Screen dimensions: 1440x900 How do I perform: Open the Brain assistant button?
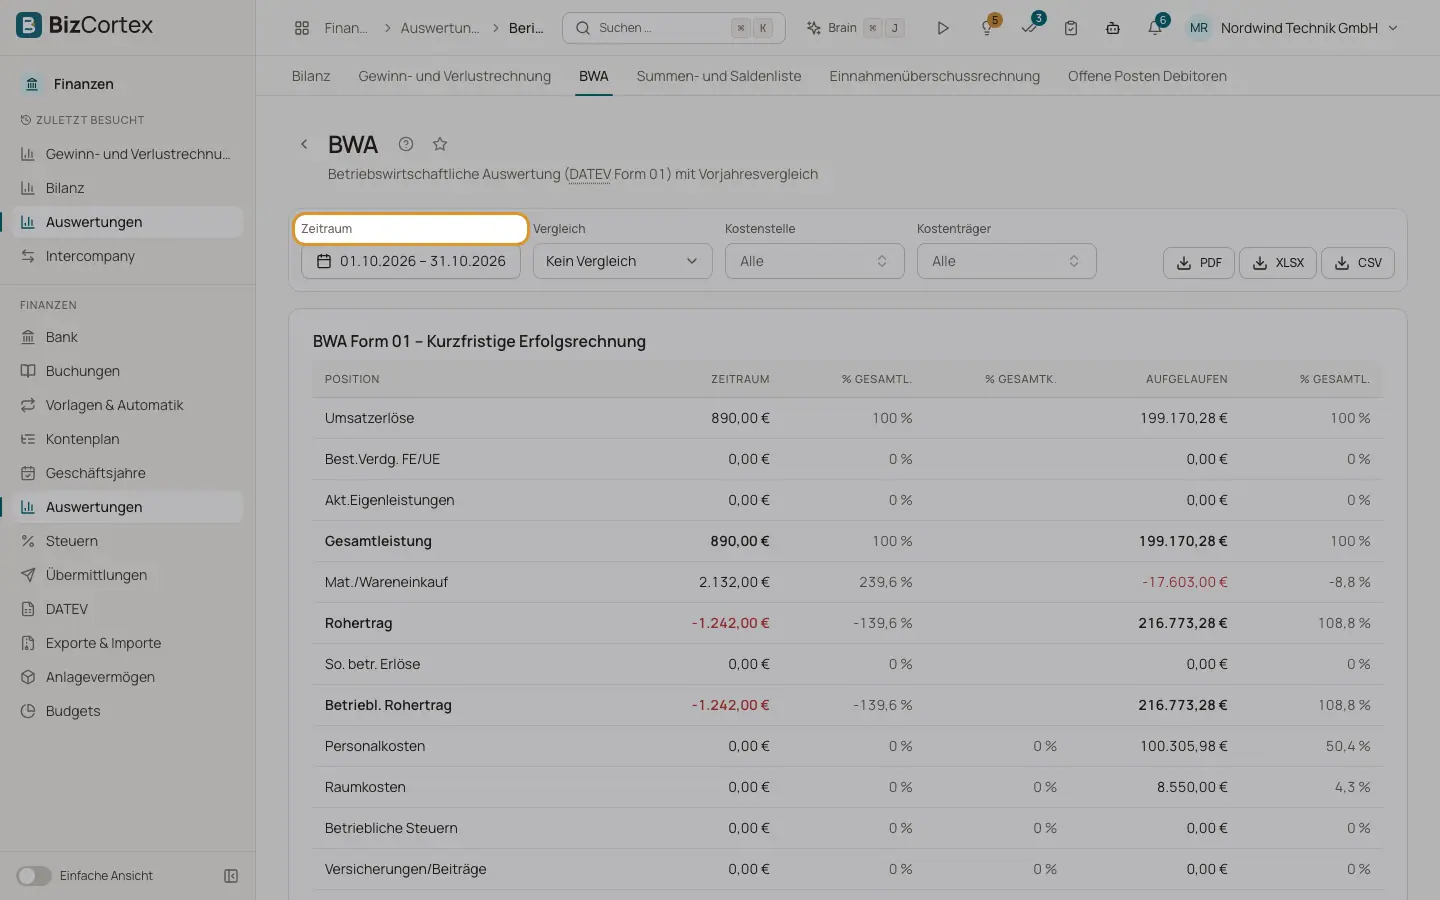pyautogui.click(x=855, y=28)
